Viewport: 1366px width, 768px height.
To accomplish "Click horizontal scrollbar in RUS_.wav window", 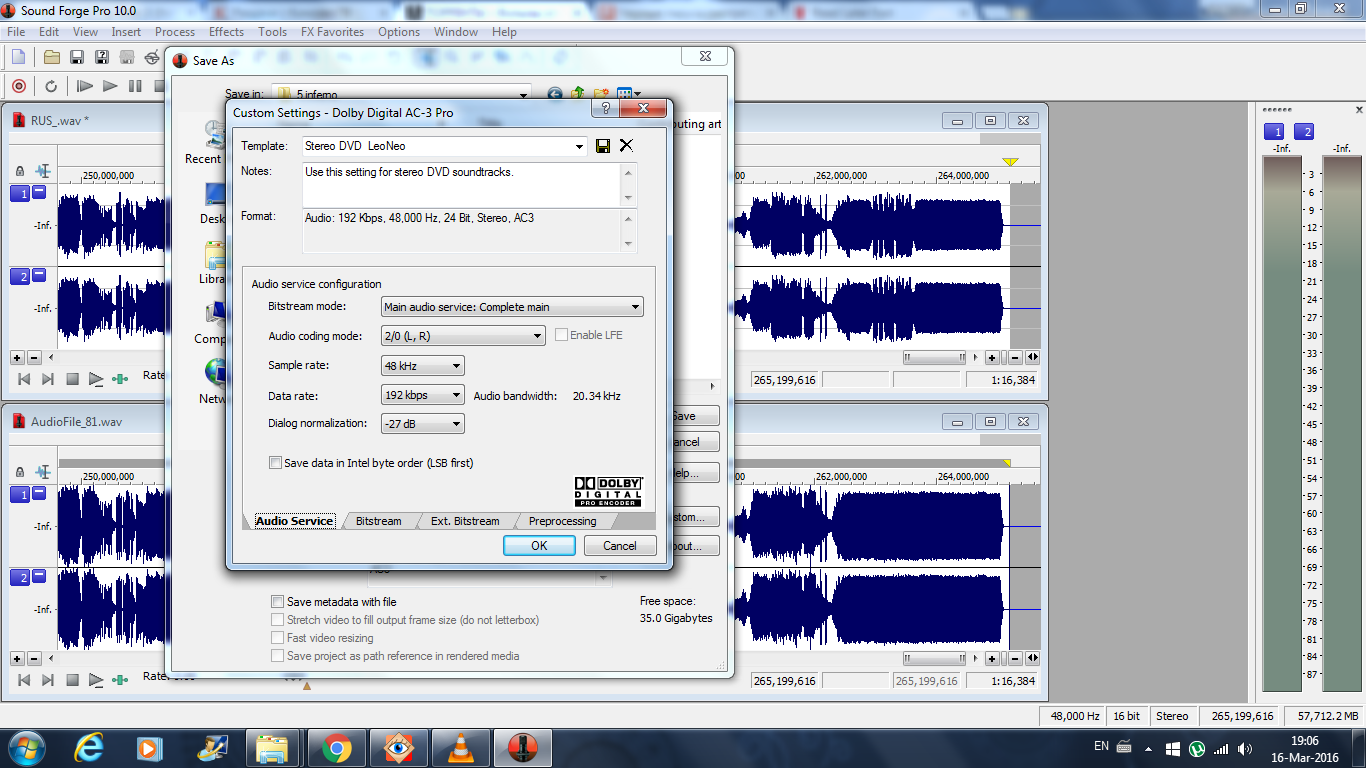I will [934, 357].
